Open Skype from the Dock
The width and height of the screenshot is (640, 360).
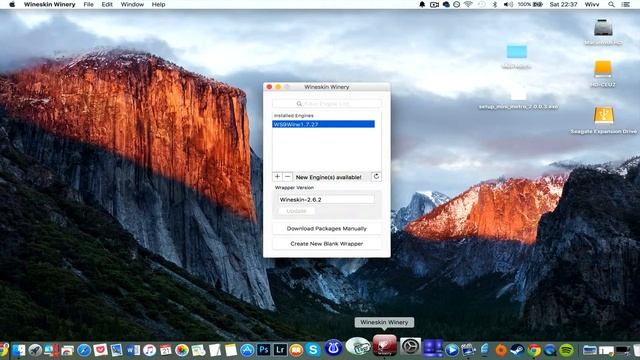[x=313, y=350]
